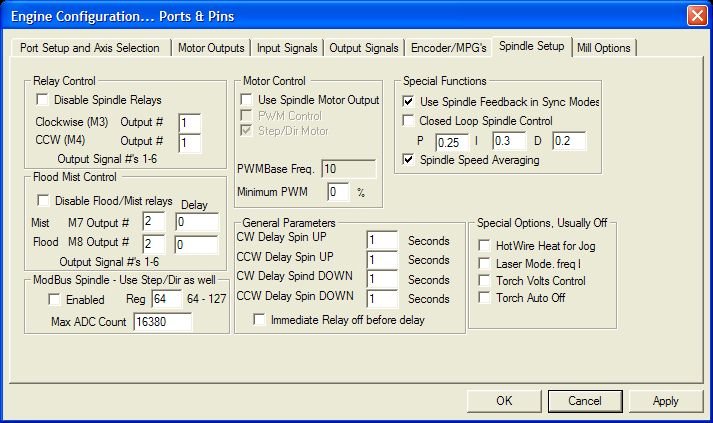The width and height of the screenshot is (713, 423).
Task: Check Immediate Relay off before delay
Action: point(260,320)
